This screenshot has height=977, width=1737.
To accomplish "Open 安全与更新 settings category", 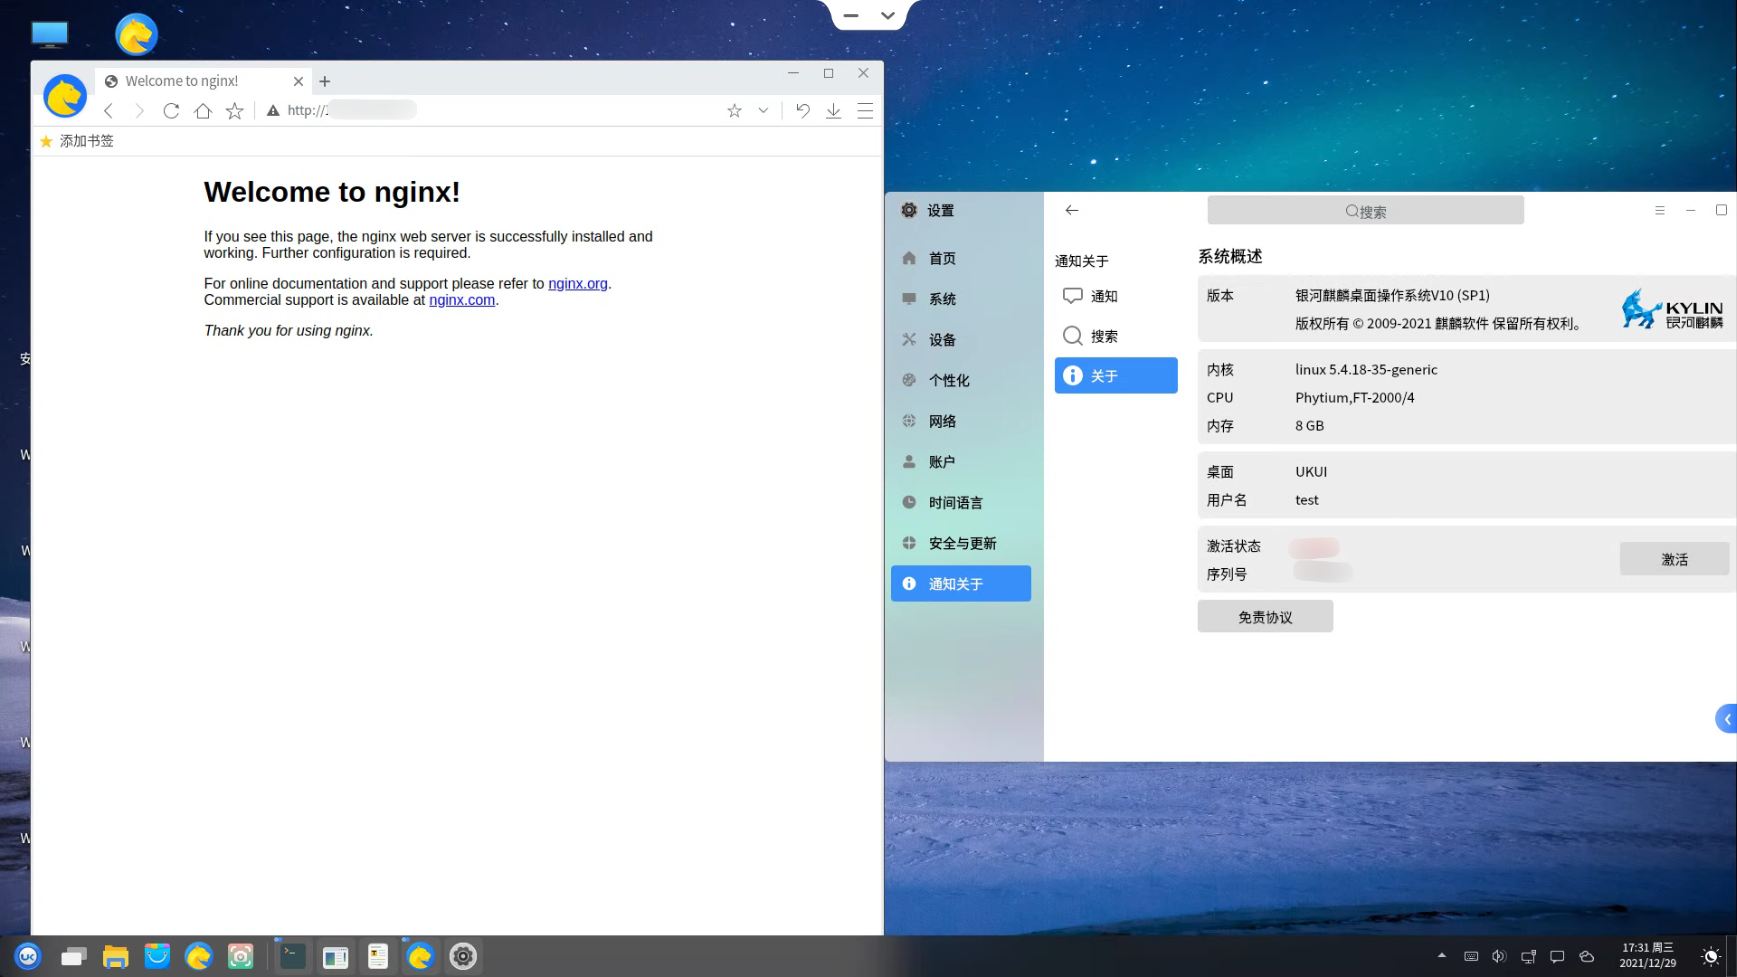I will tap(961, 543).
